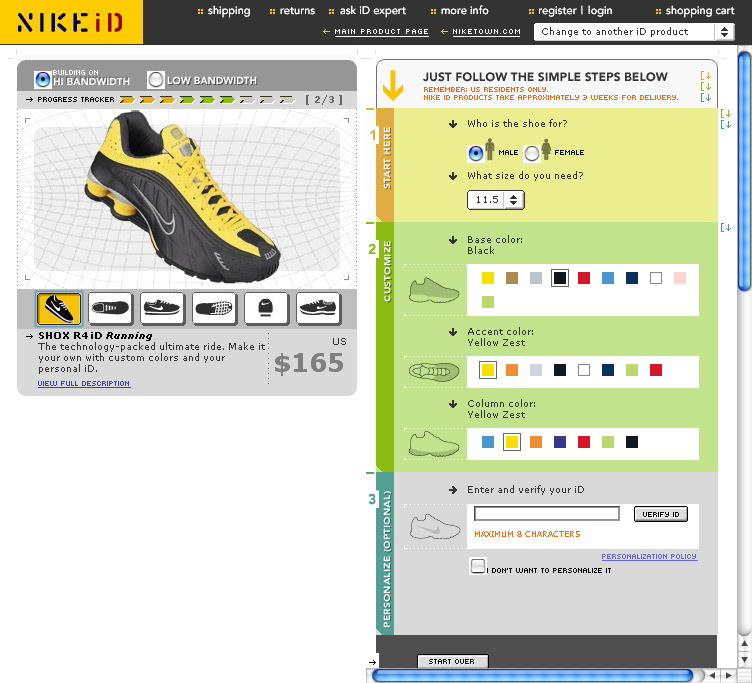Open the Personalization Policy link
Viewport: 752px width, 683px height.
click(649, 556)
